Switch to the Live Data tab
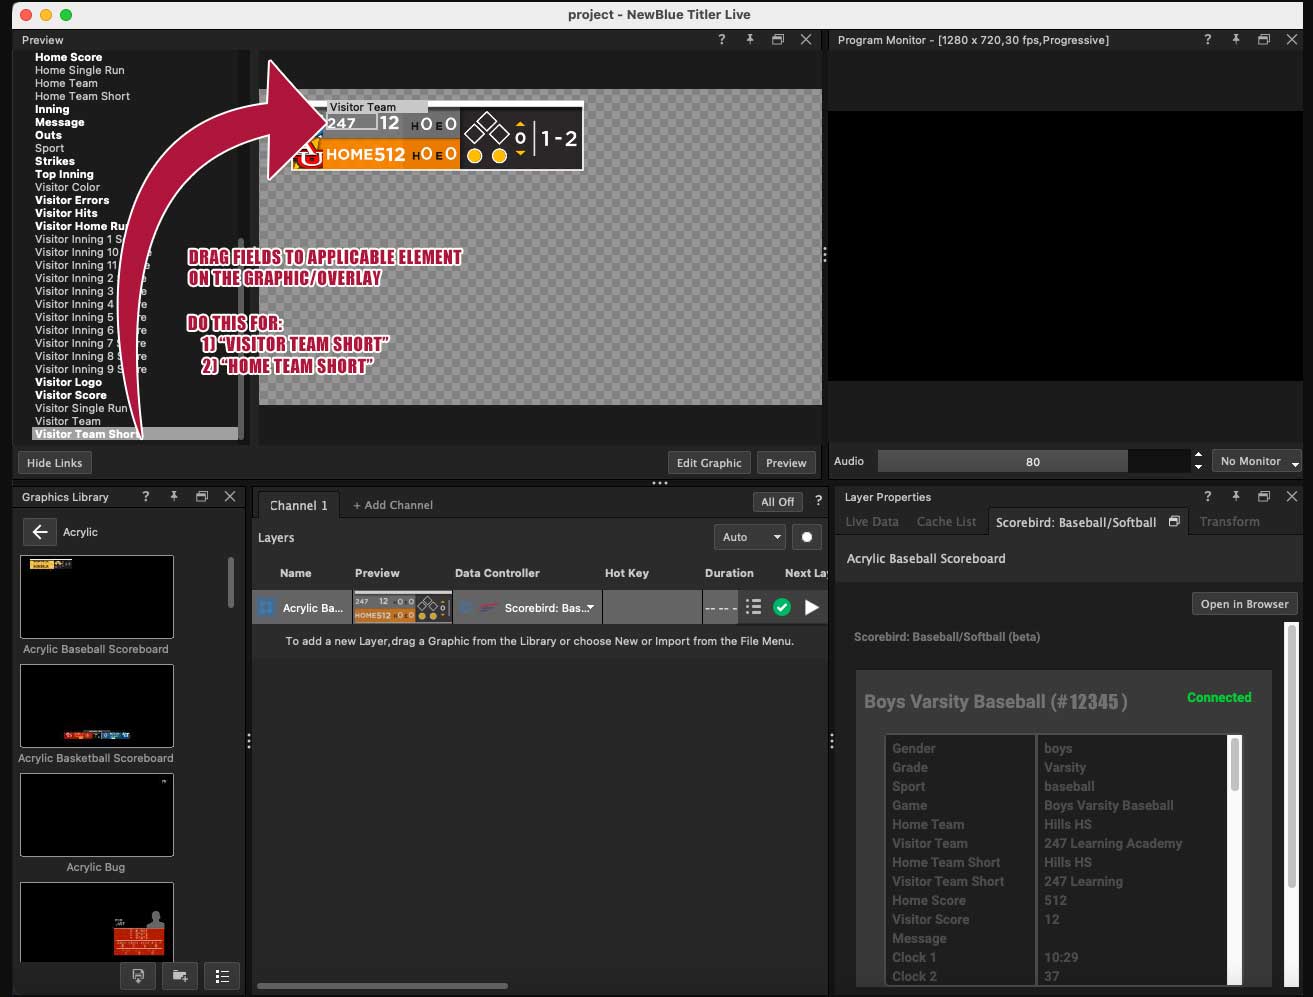 click(871, 522)
